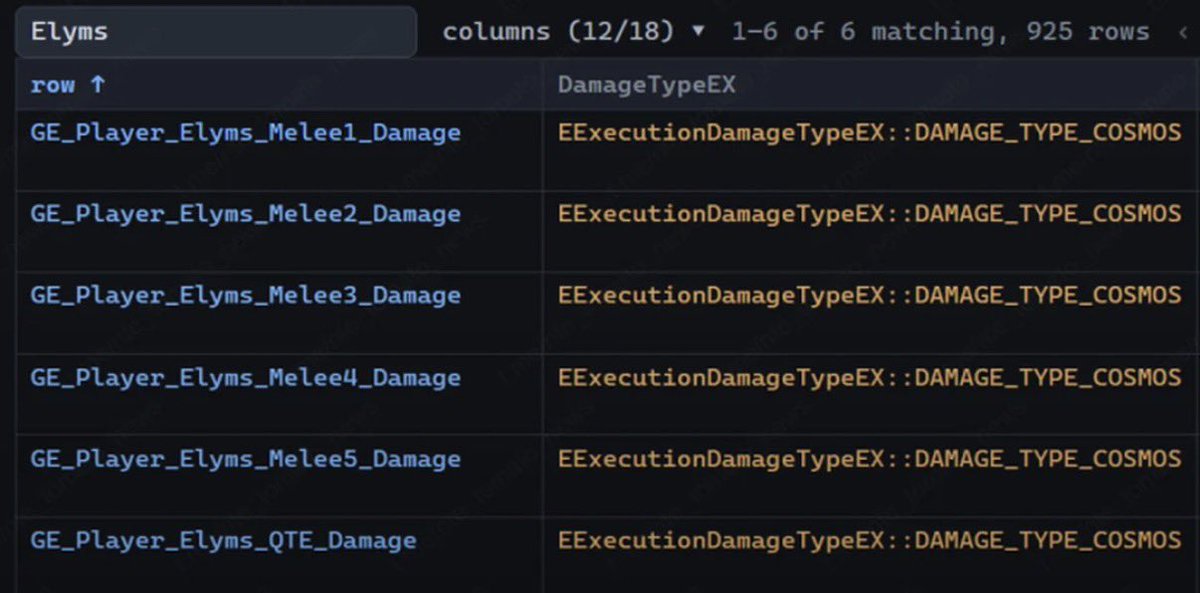Click the matching rows count text

coord(940,32)
